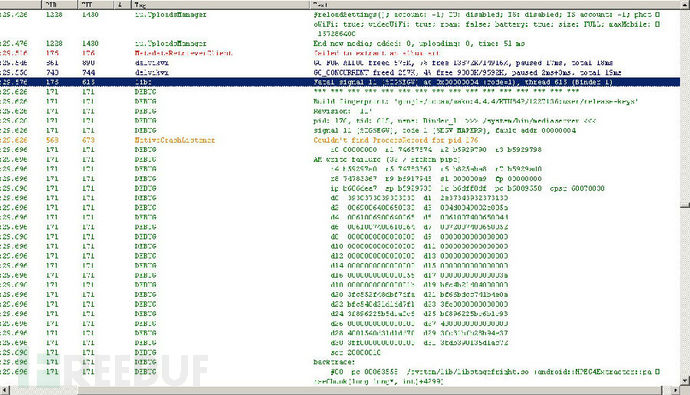Select the 'd20 / d21' register dump row
The width and height of the screenshot is (690, 395).
340,295
